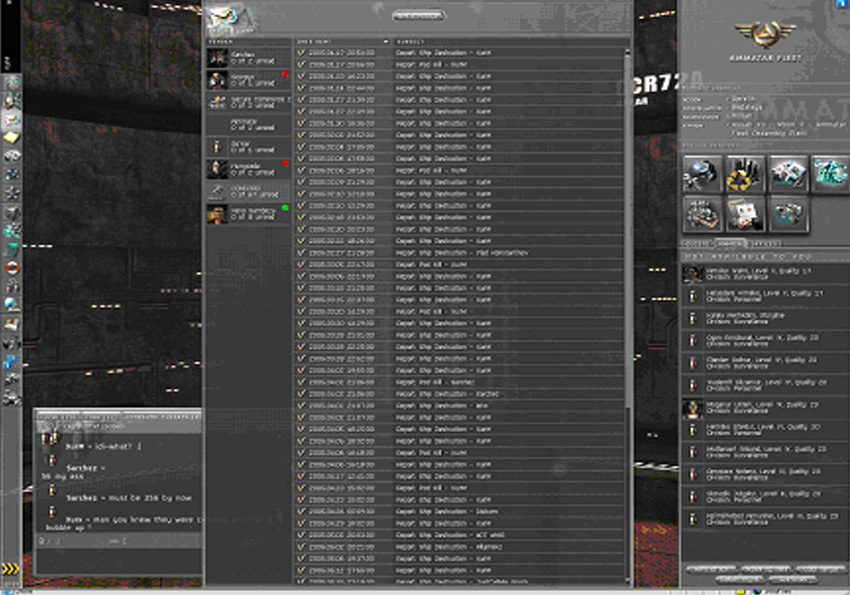Select the bottom sender portrait with green status
This screenshot has height=595, width=850.
point(217,214)
